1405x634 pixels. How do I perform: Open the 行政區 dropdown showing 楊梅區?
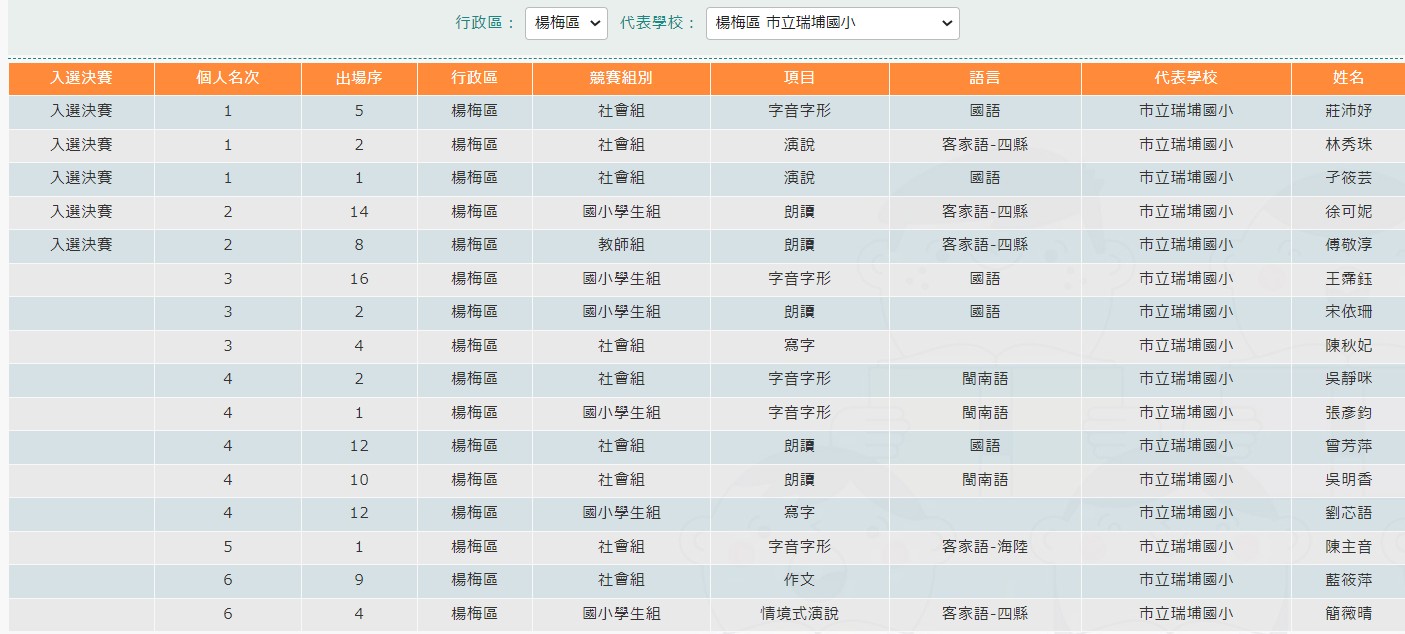pyautogui.click(x=566, y=23)
